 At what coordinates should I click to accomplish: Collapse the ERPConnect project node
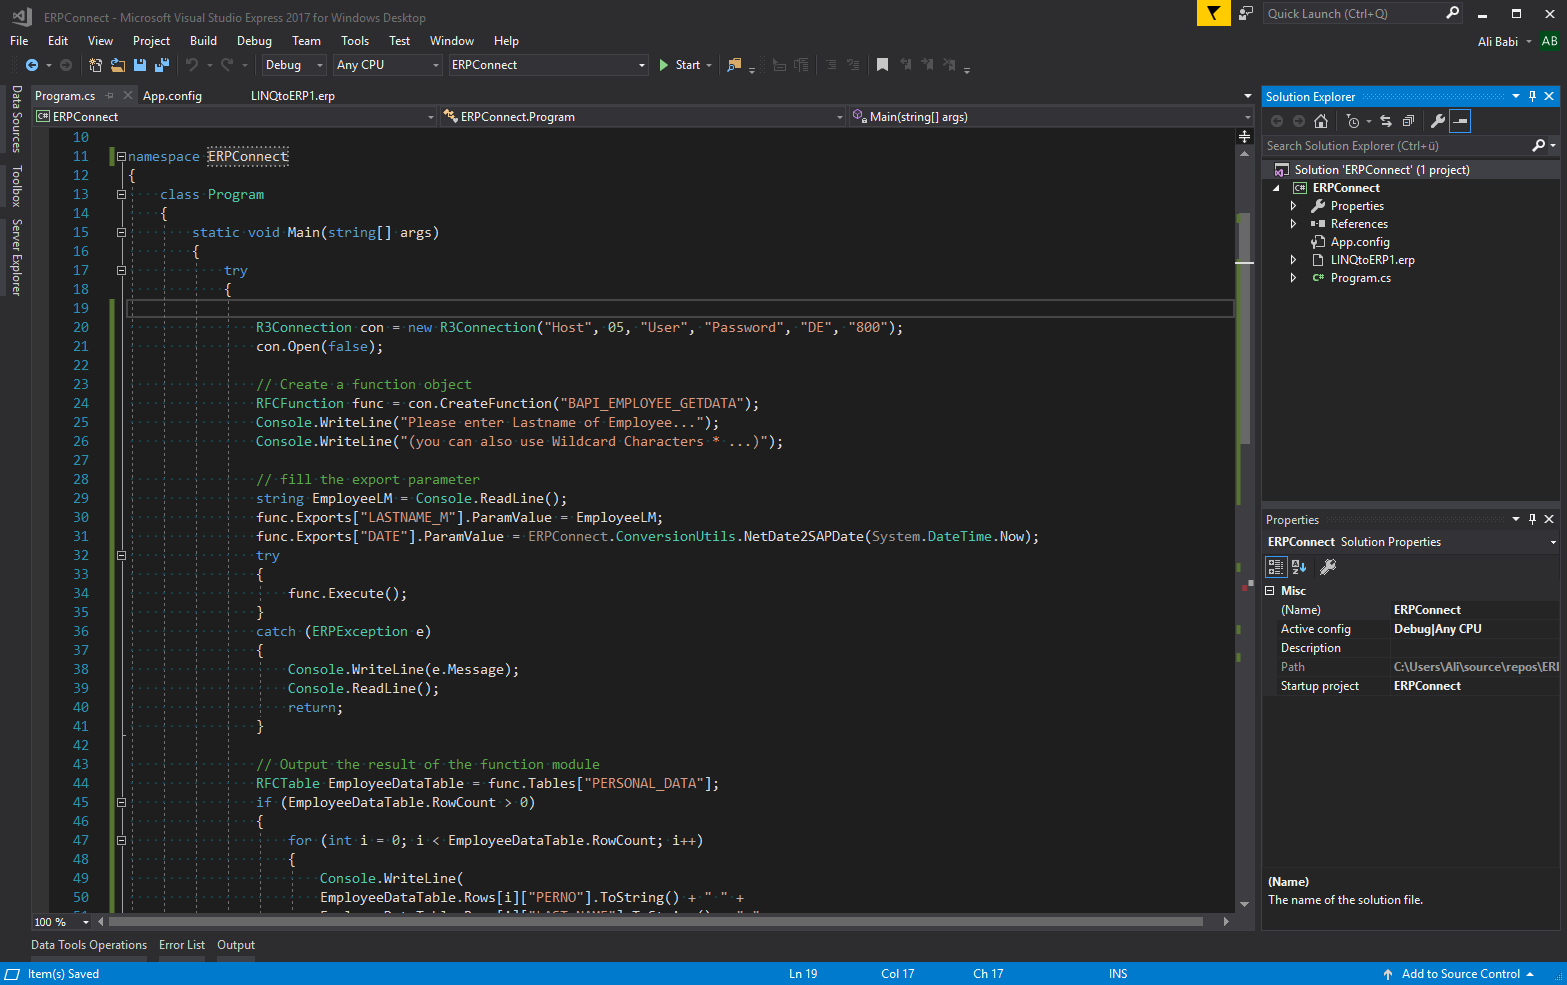[1276, 188]
